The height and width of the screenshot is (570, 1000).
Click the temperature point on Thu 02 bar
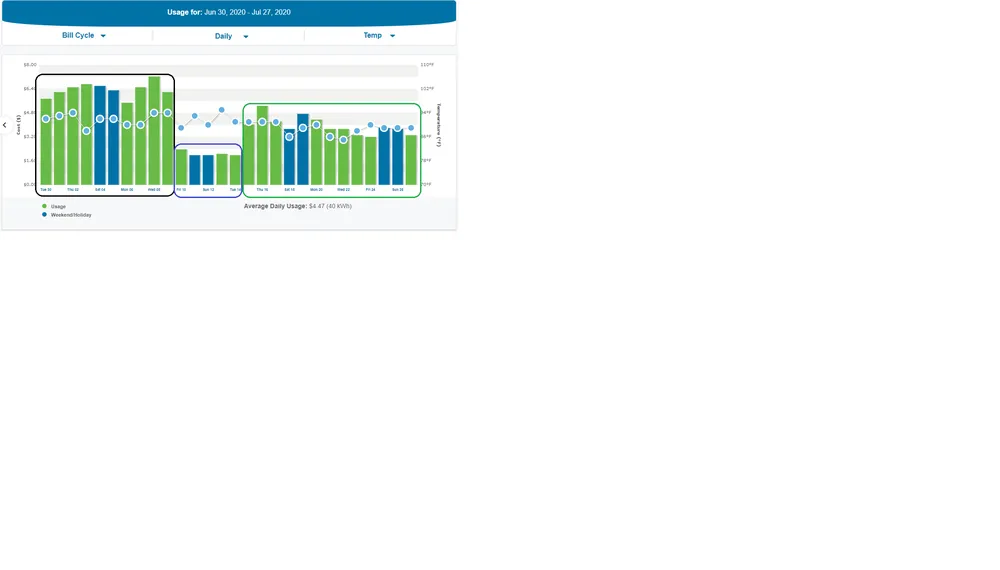[x=73, y=113]
